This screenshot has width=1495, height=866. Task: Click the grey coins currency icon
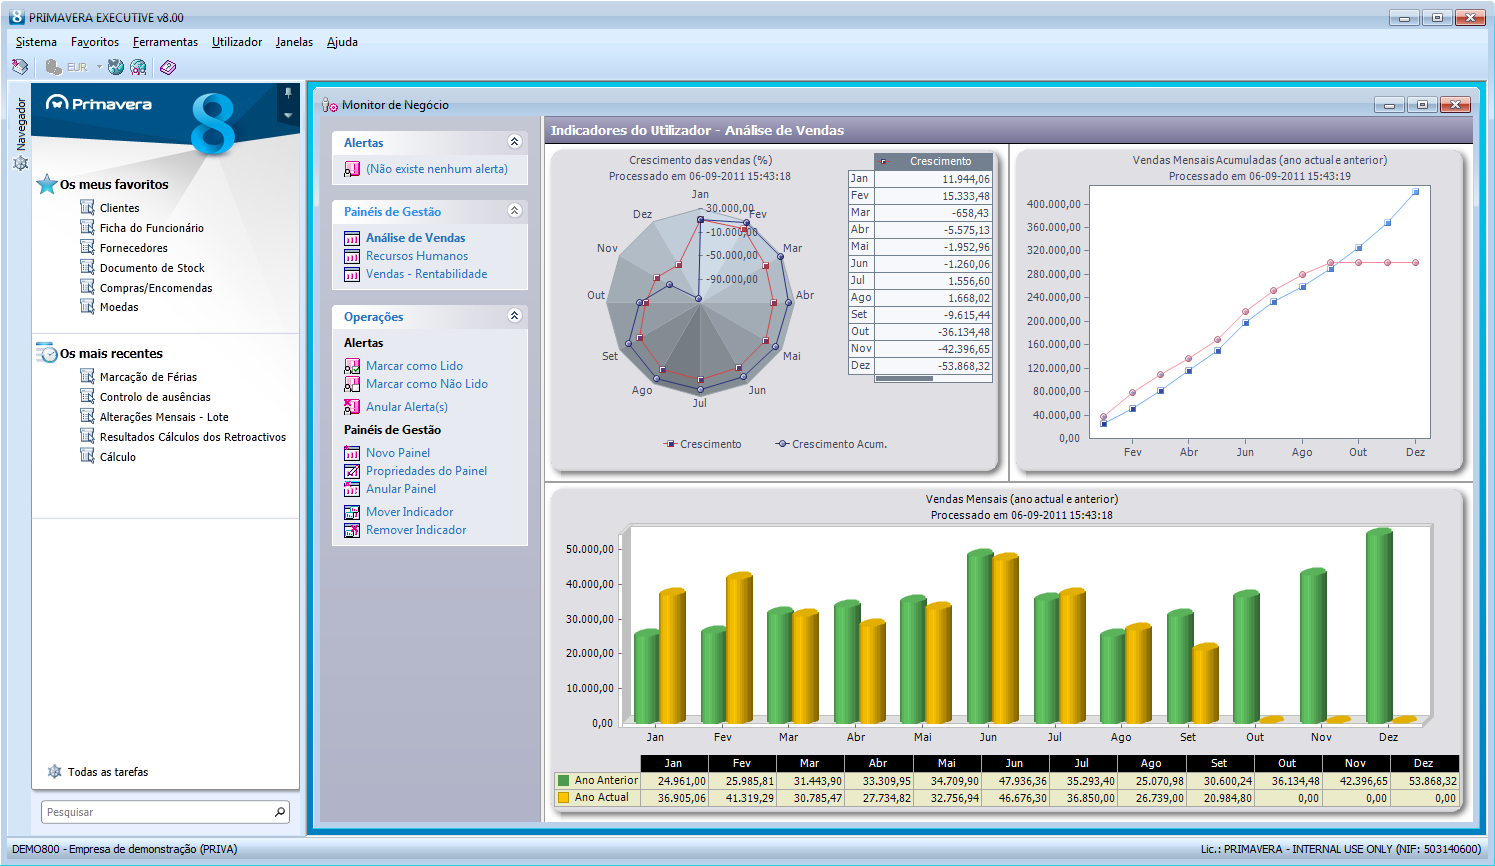(53, 67)
